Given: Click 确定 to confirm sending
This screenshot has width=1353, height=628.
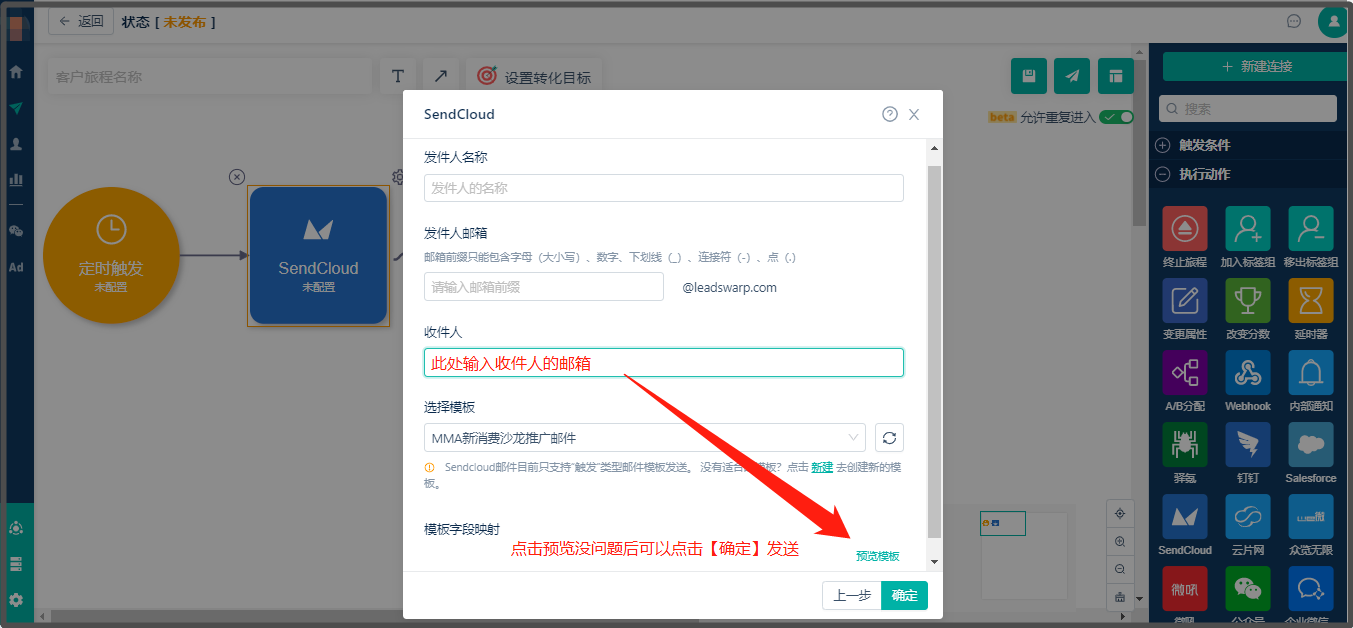Looking at the screenshot, I should pos(904,595).
